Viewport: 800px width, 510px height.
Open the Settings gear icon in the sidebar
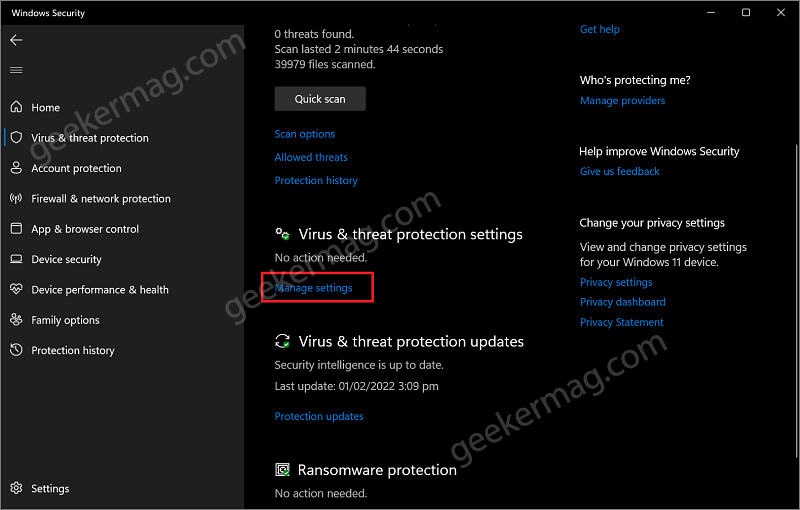16,488
